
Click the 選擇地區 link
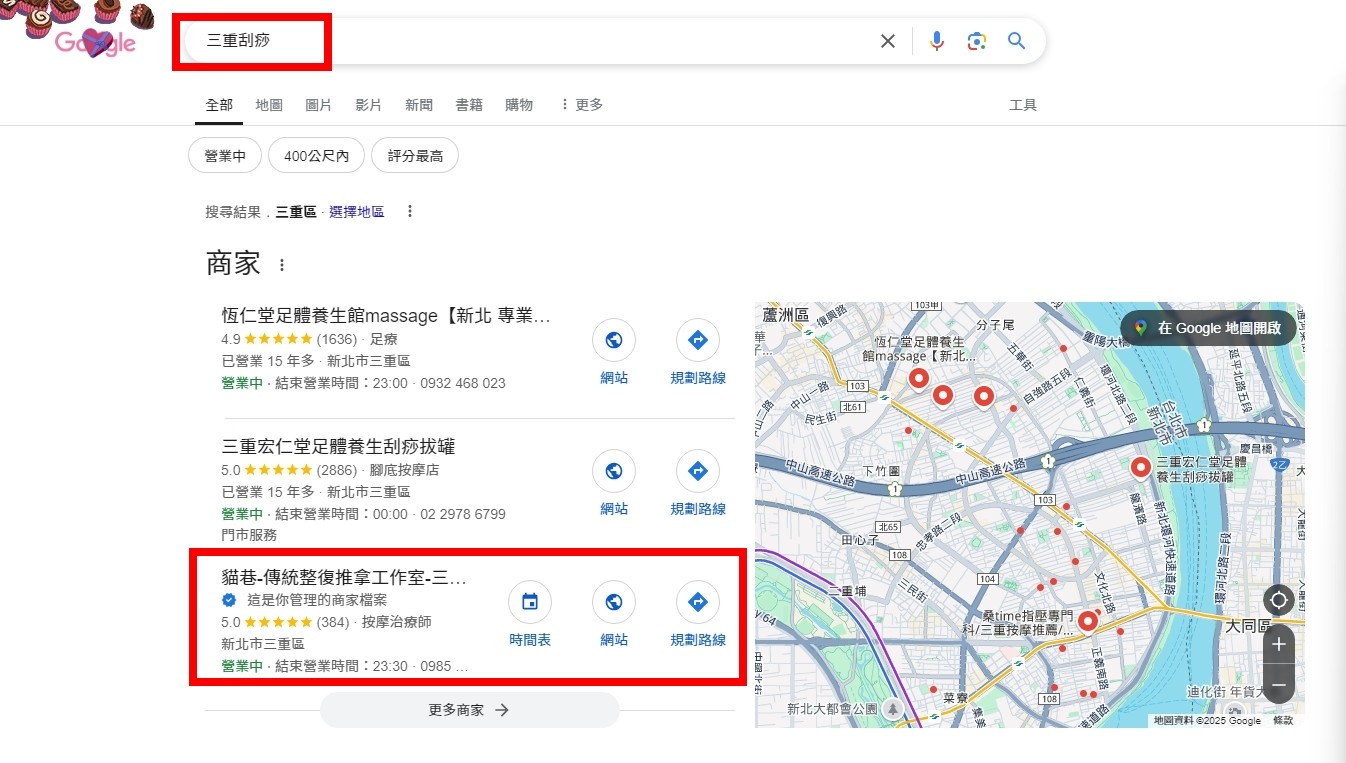(356, 212)
